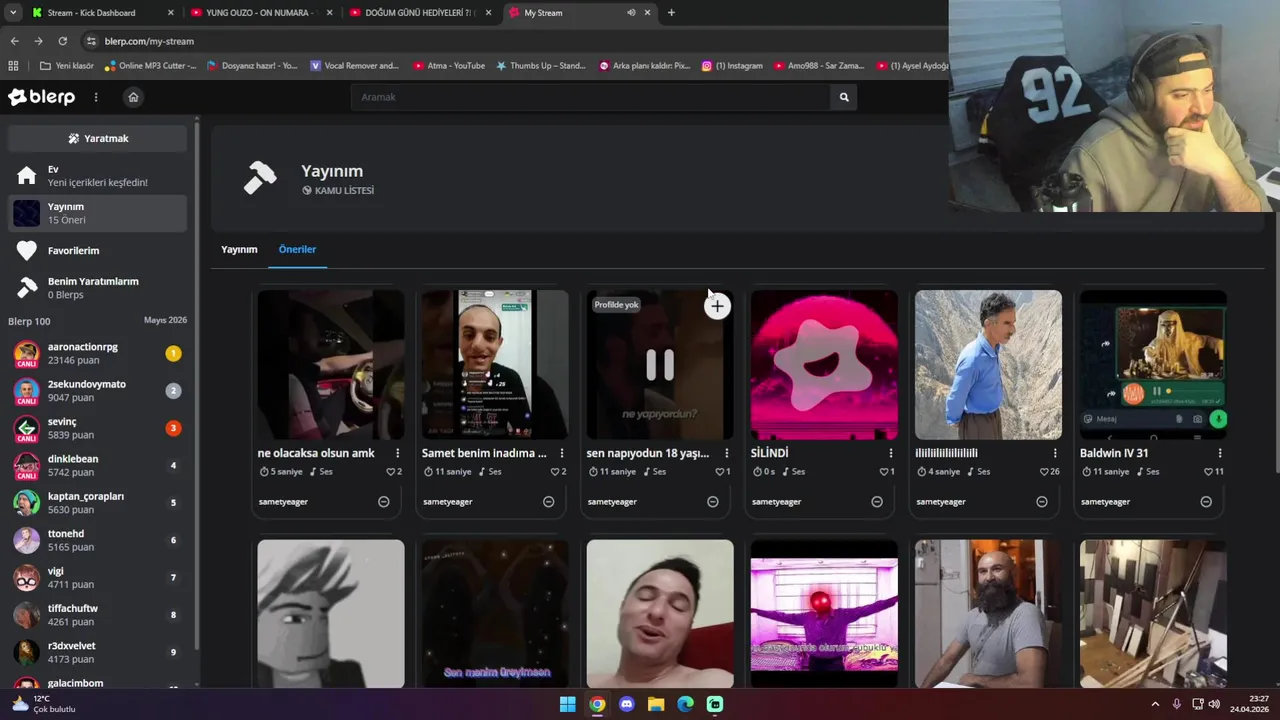Remove suggestion 'sen napıyodun' minus icon
The image size is (1280, 720).
713,501
